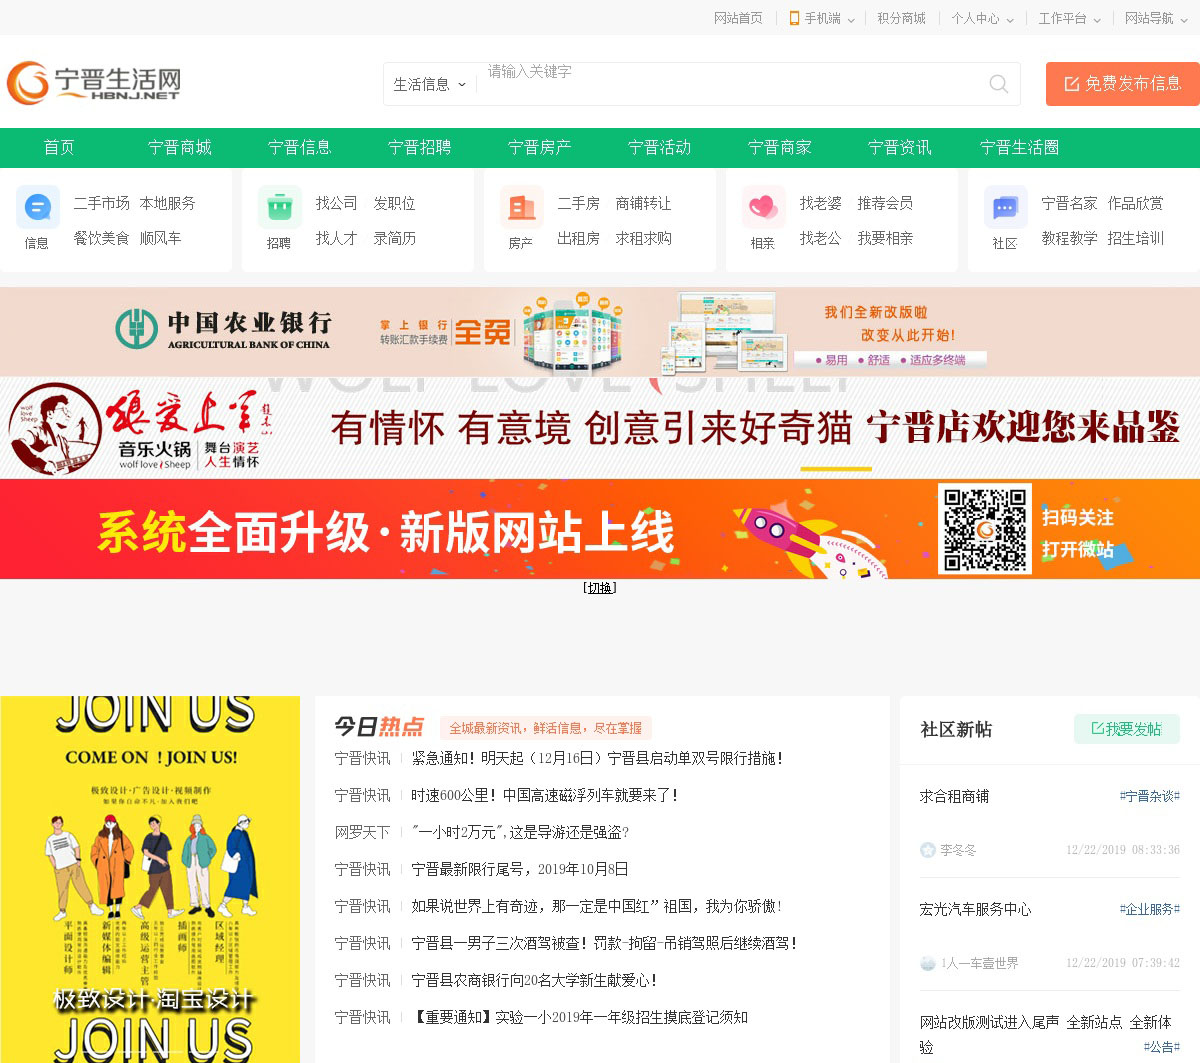The width and height of the screenshot is (1200, 1063).
Task: Open the orange 房产 category icon
Action: 521,207
